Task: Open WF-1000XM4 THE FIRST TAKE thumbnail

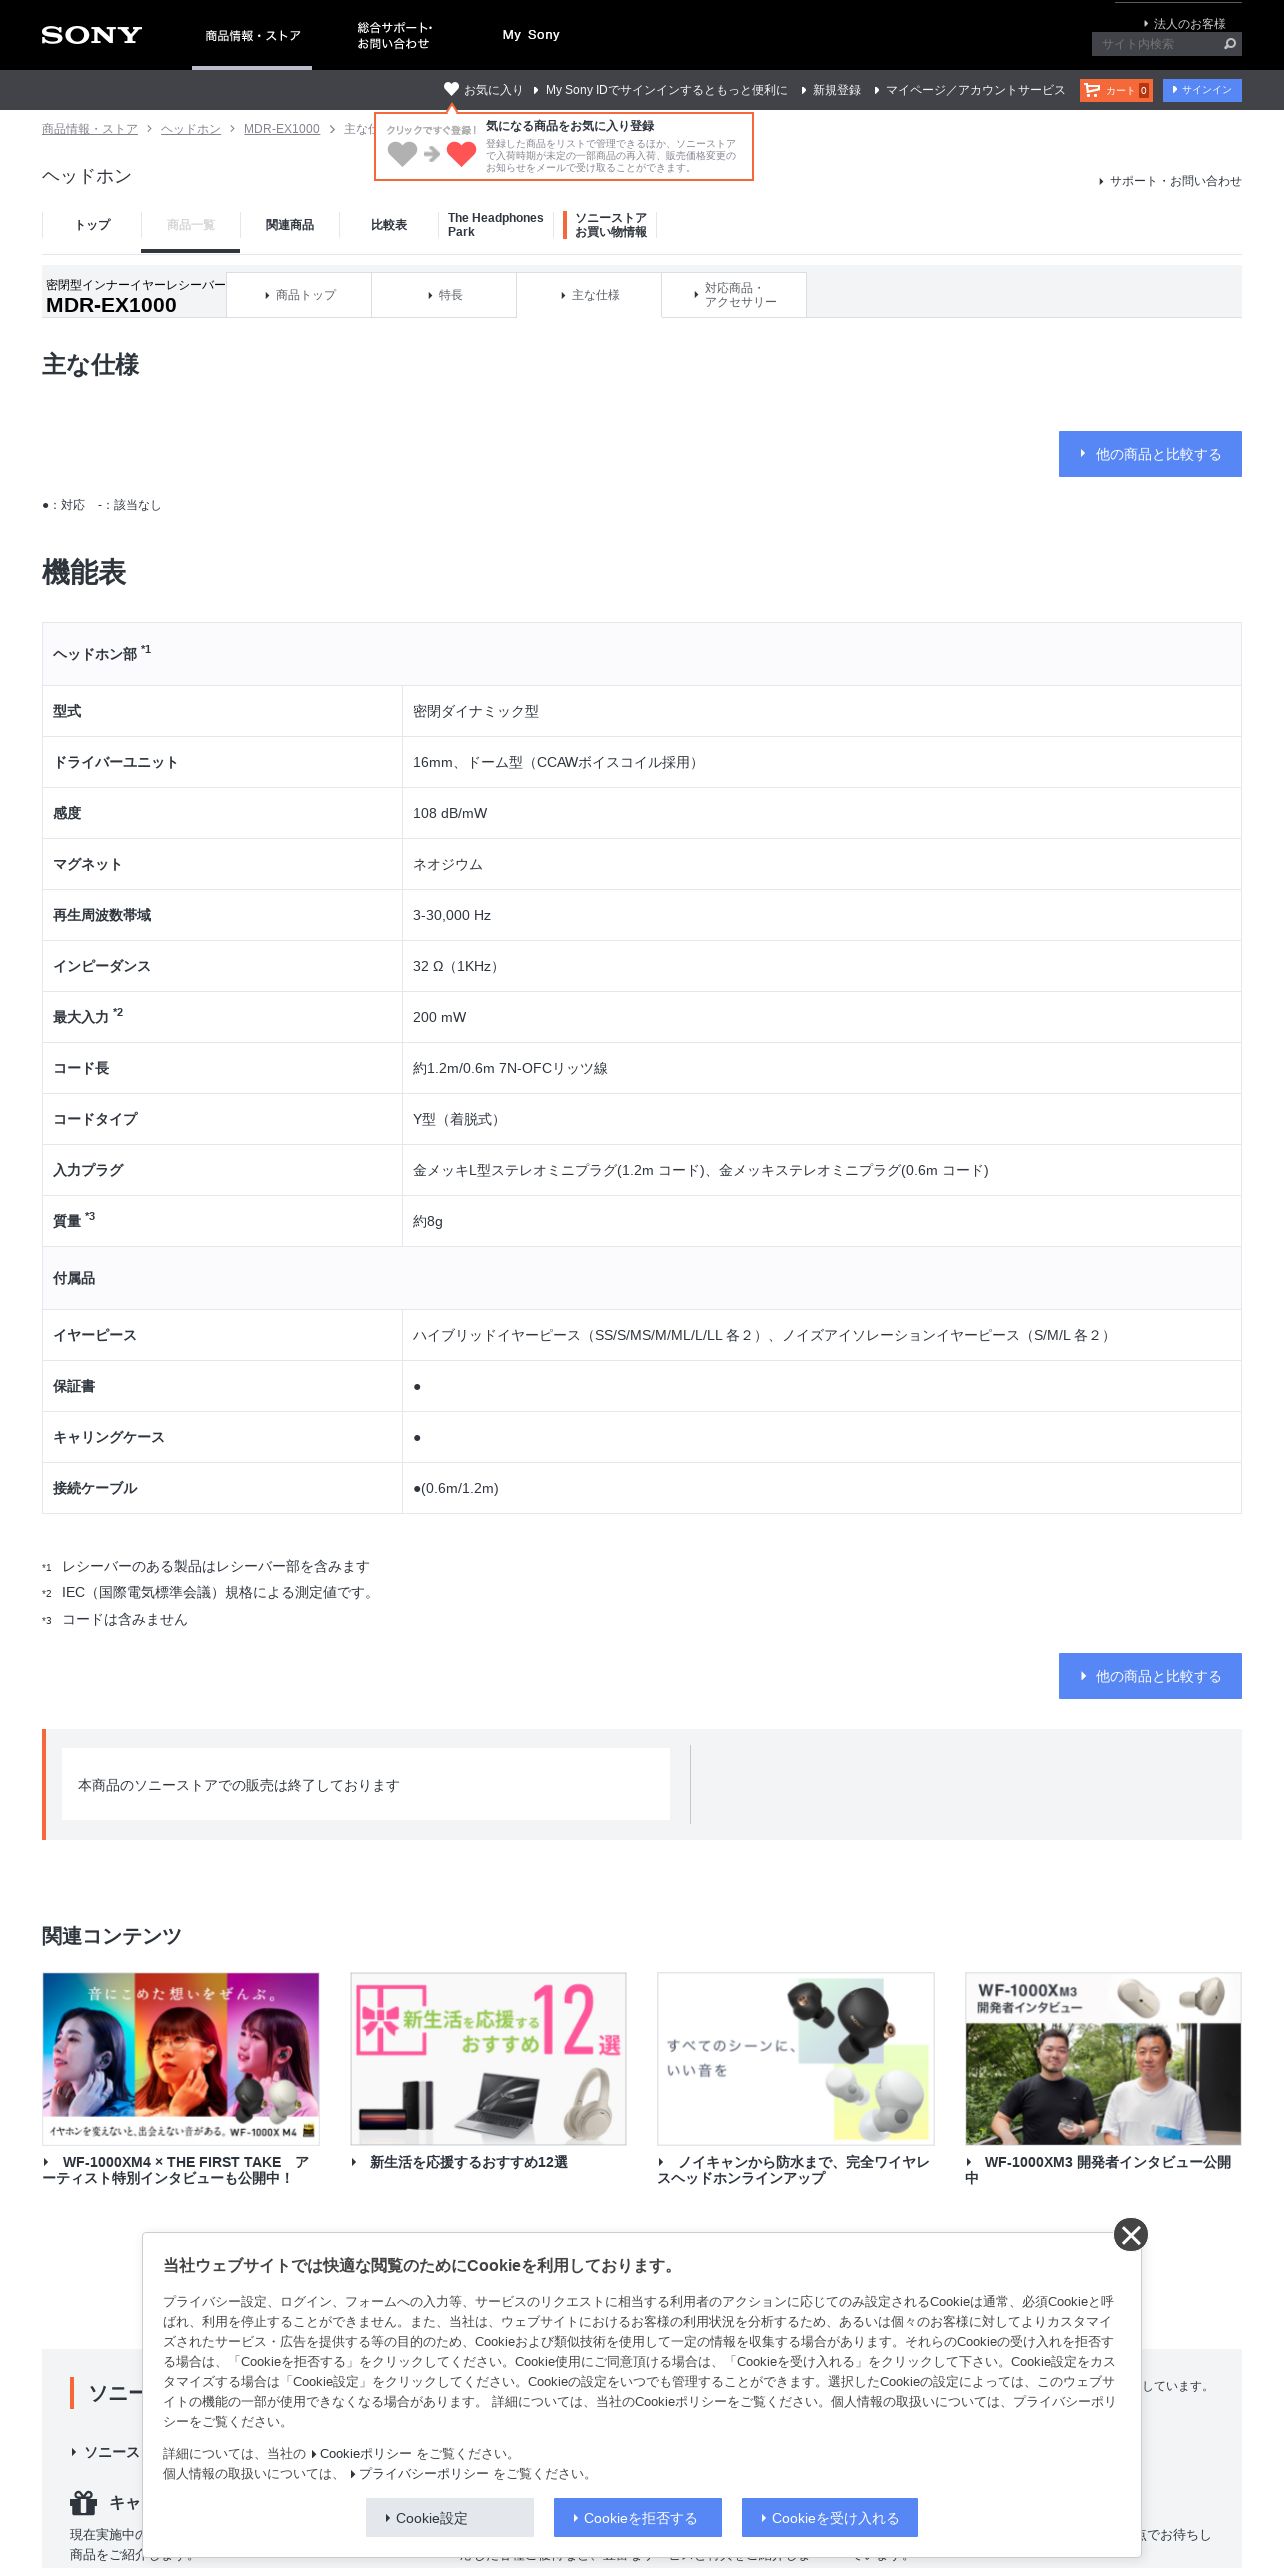Action: pyautogui.click(x=181, y=2058)
